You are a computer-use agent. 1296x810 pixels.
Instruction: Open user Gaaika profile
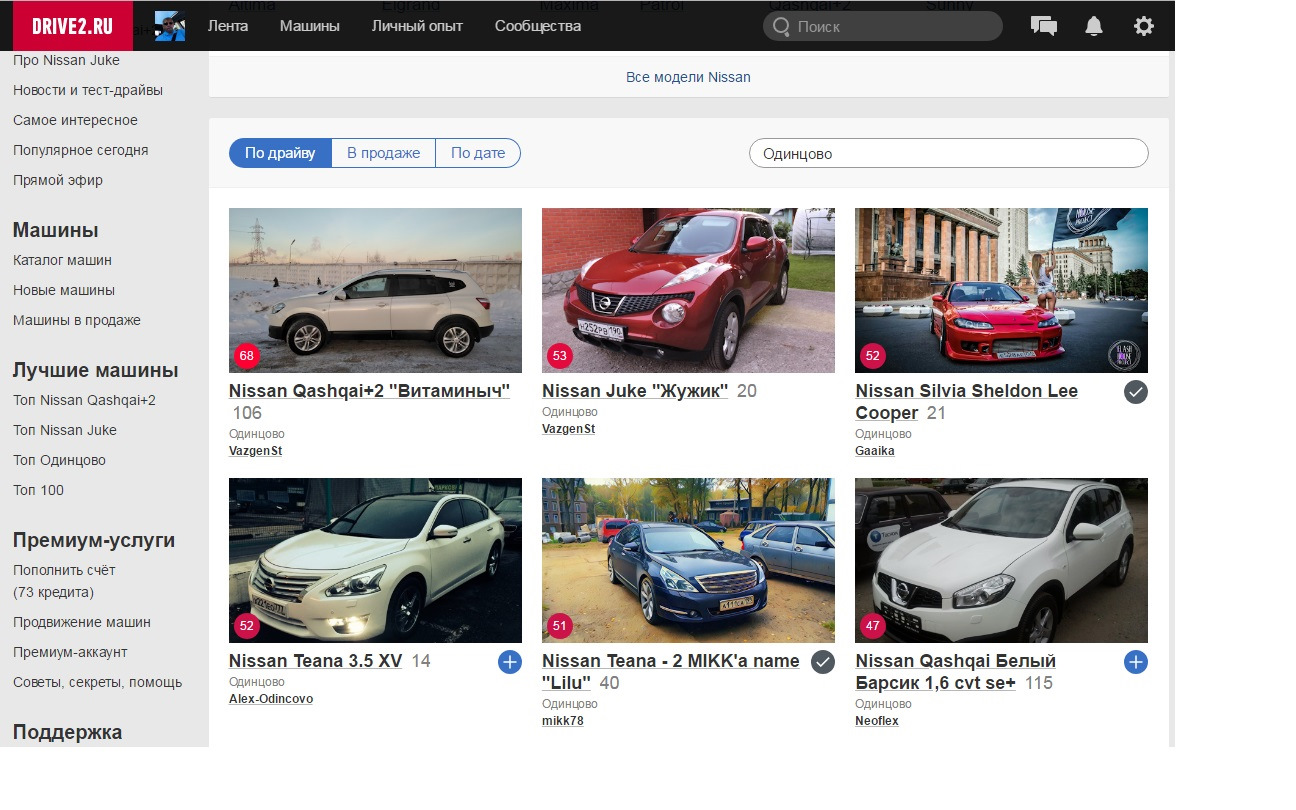click(x=875, y=451)
